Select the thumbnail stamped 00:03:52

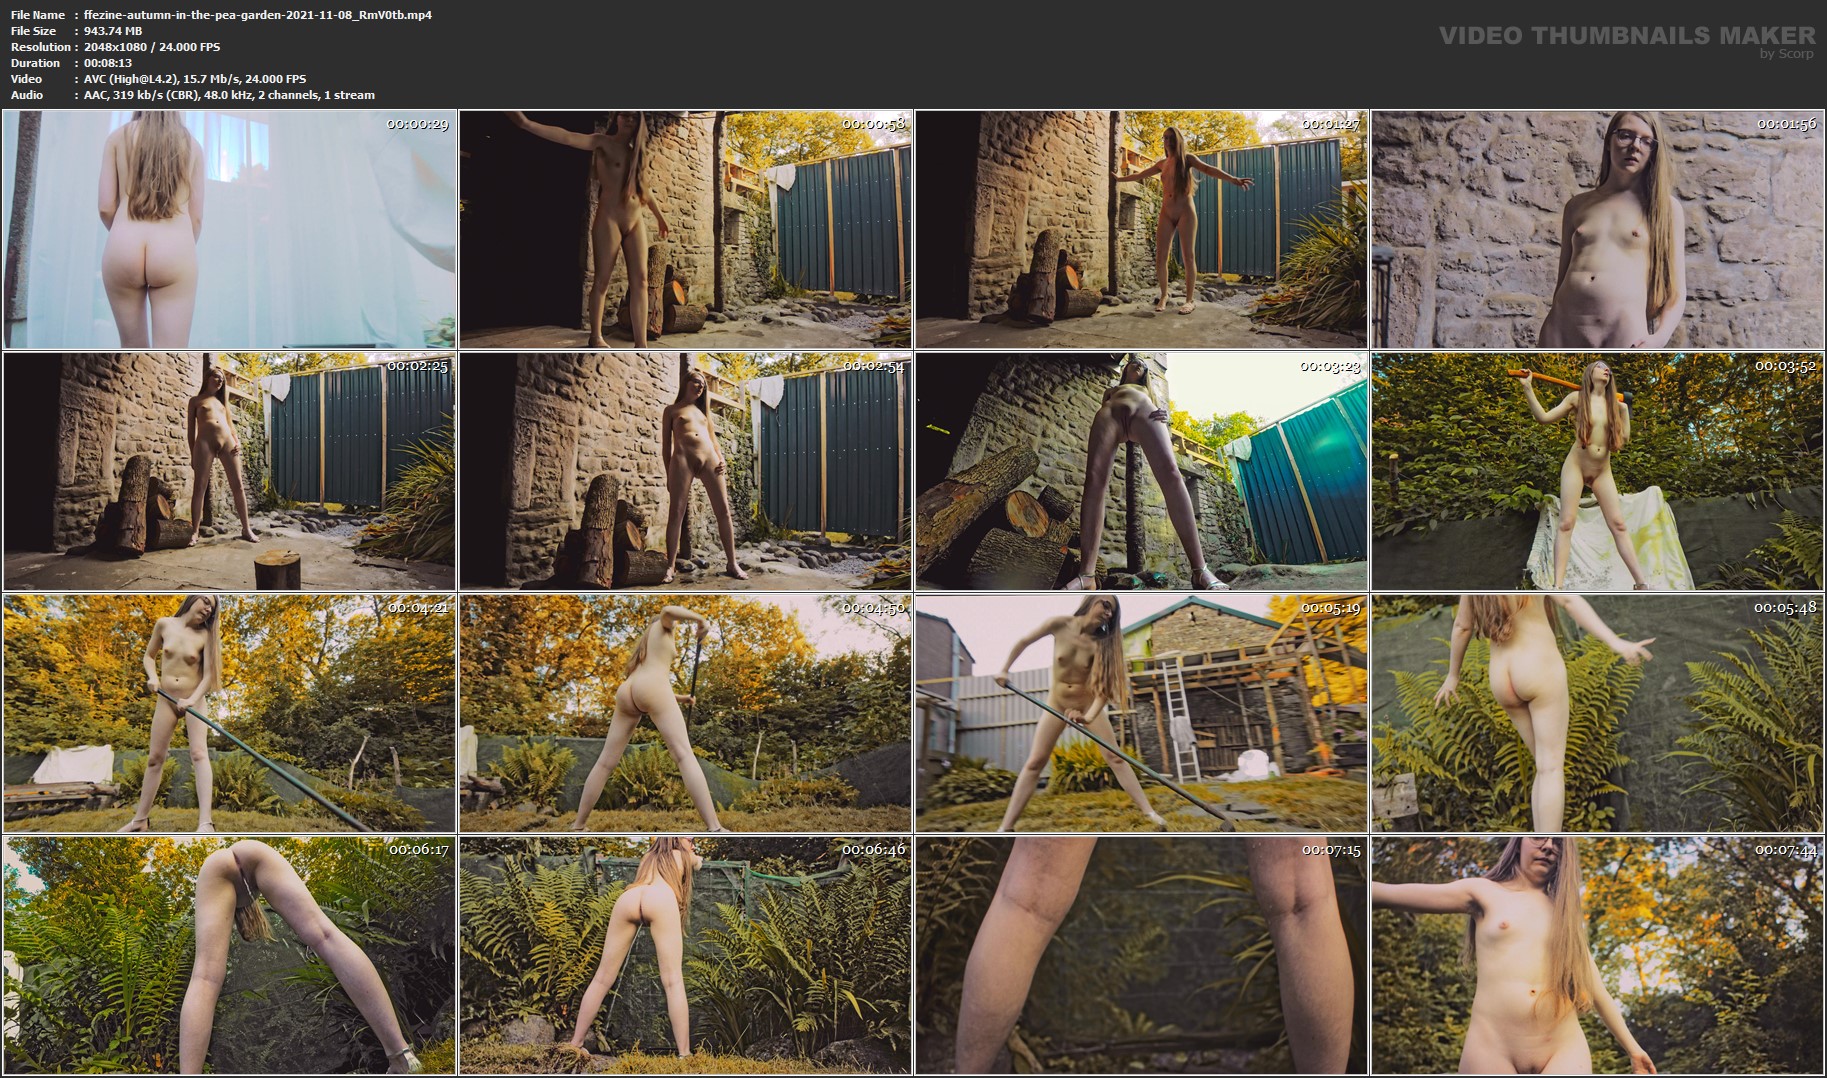[1597, 471]
